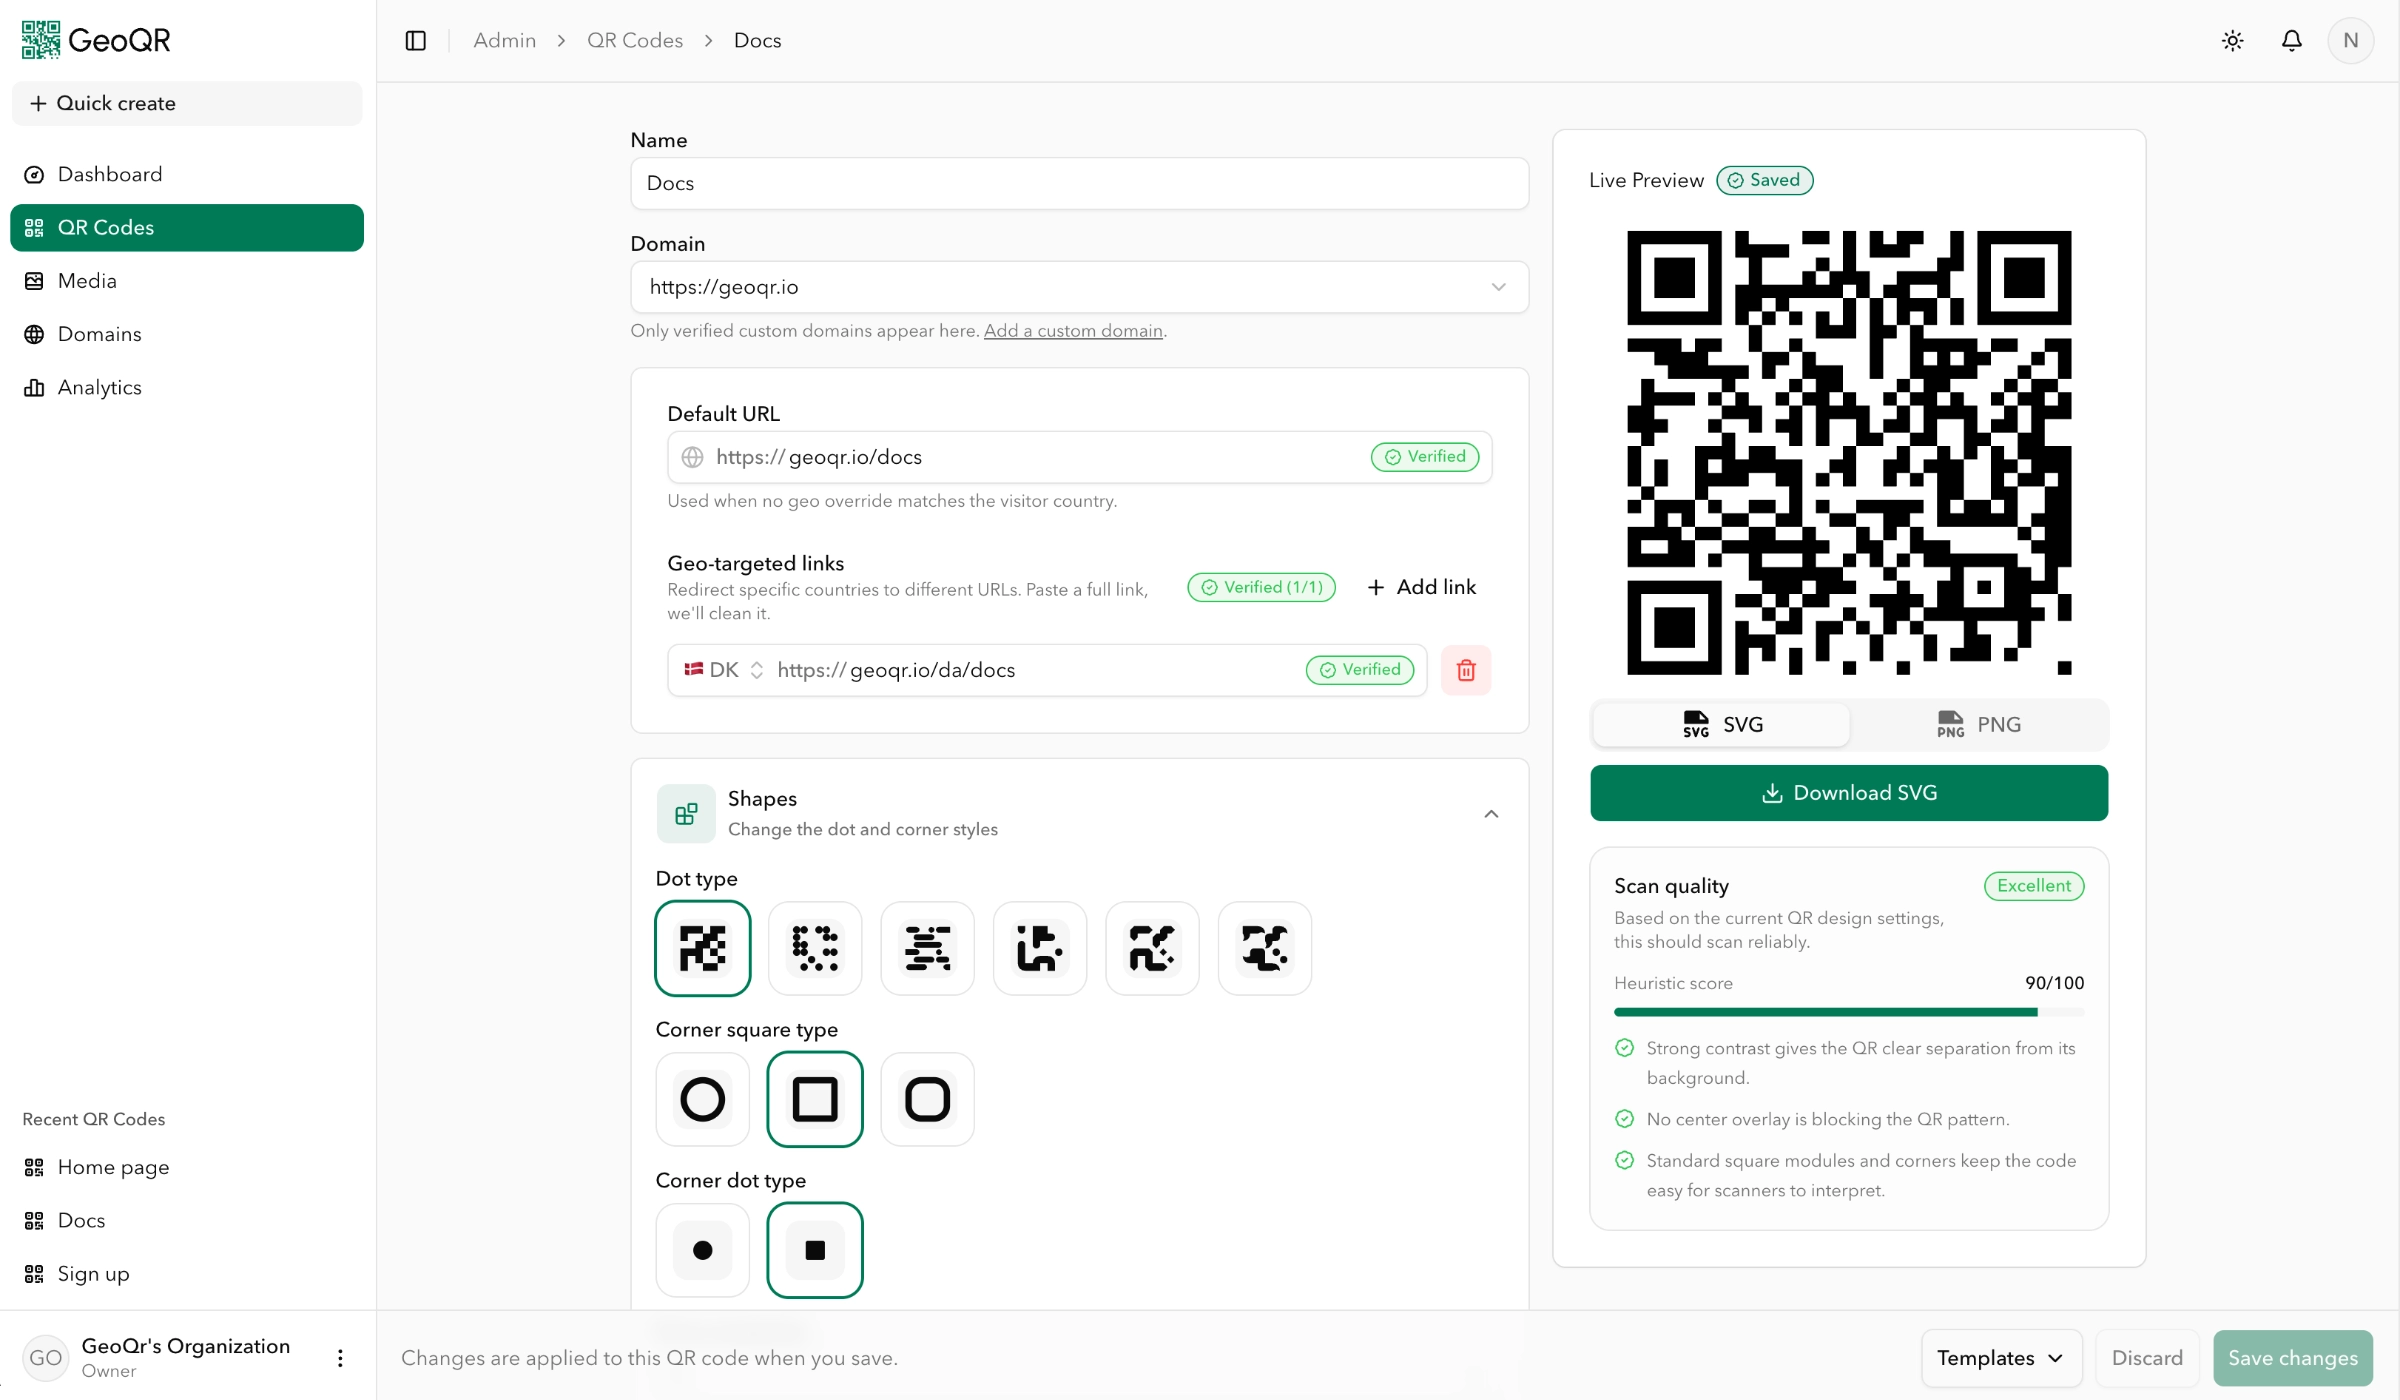Toggle the sidebar panel icon

416,40
